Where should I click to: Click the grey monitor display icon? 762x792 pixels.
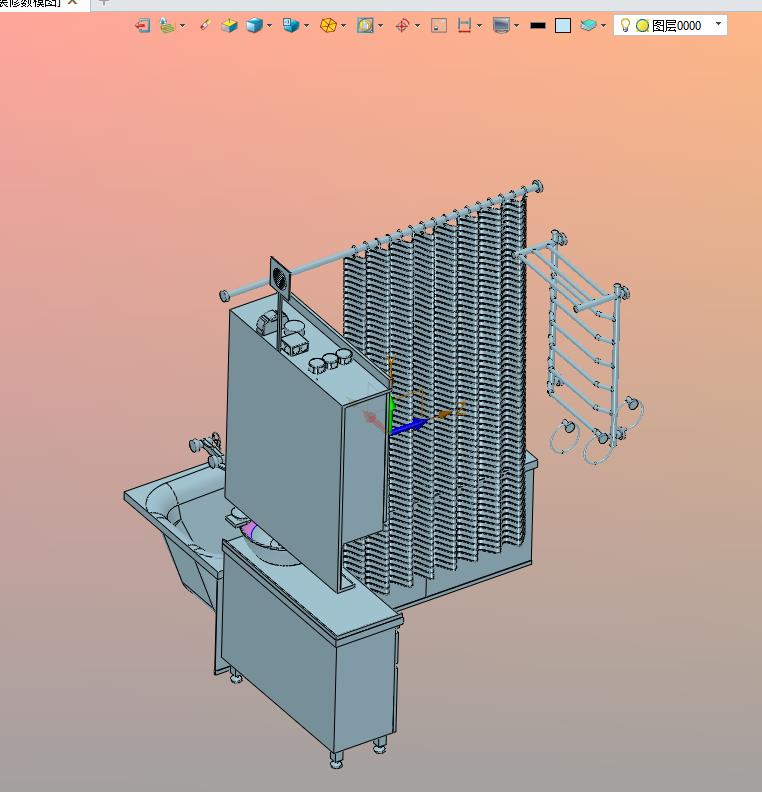501,25
